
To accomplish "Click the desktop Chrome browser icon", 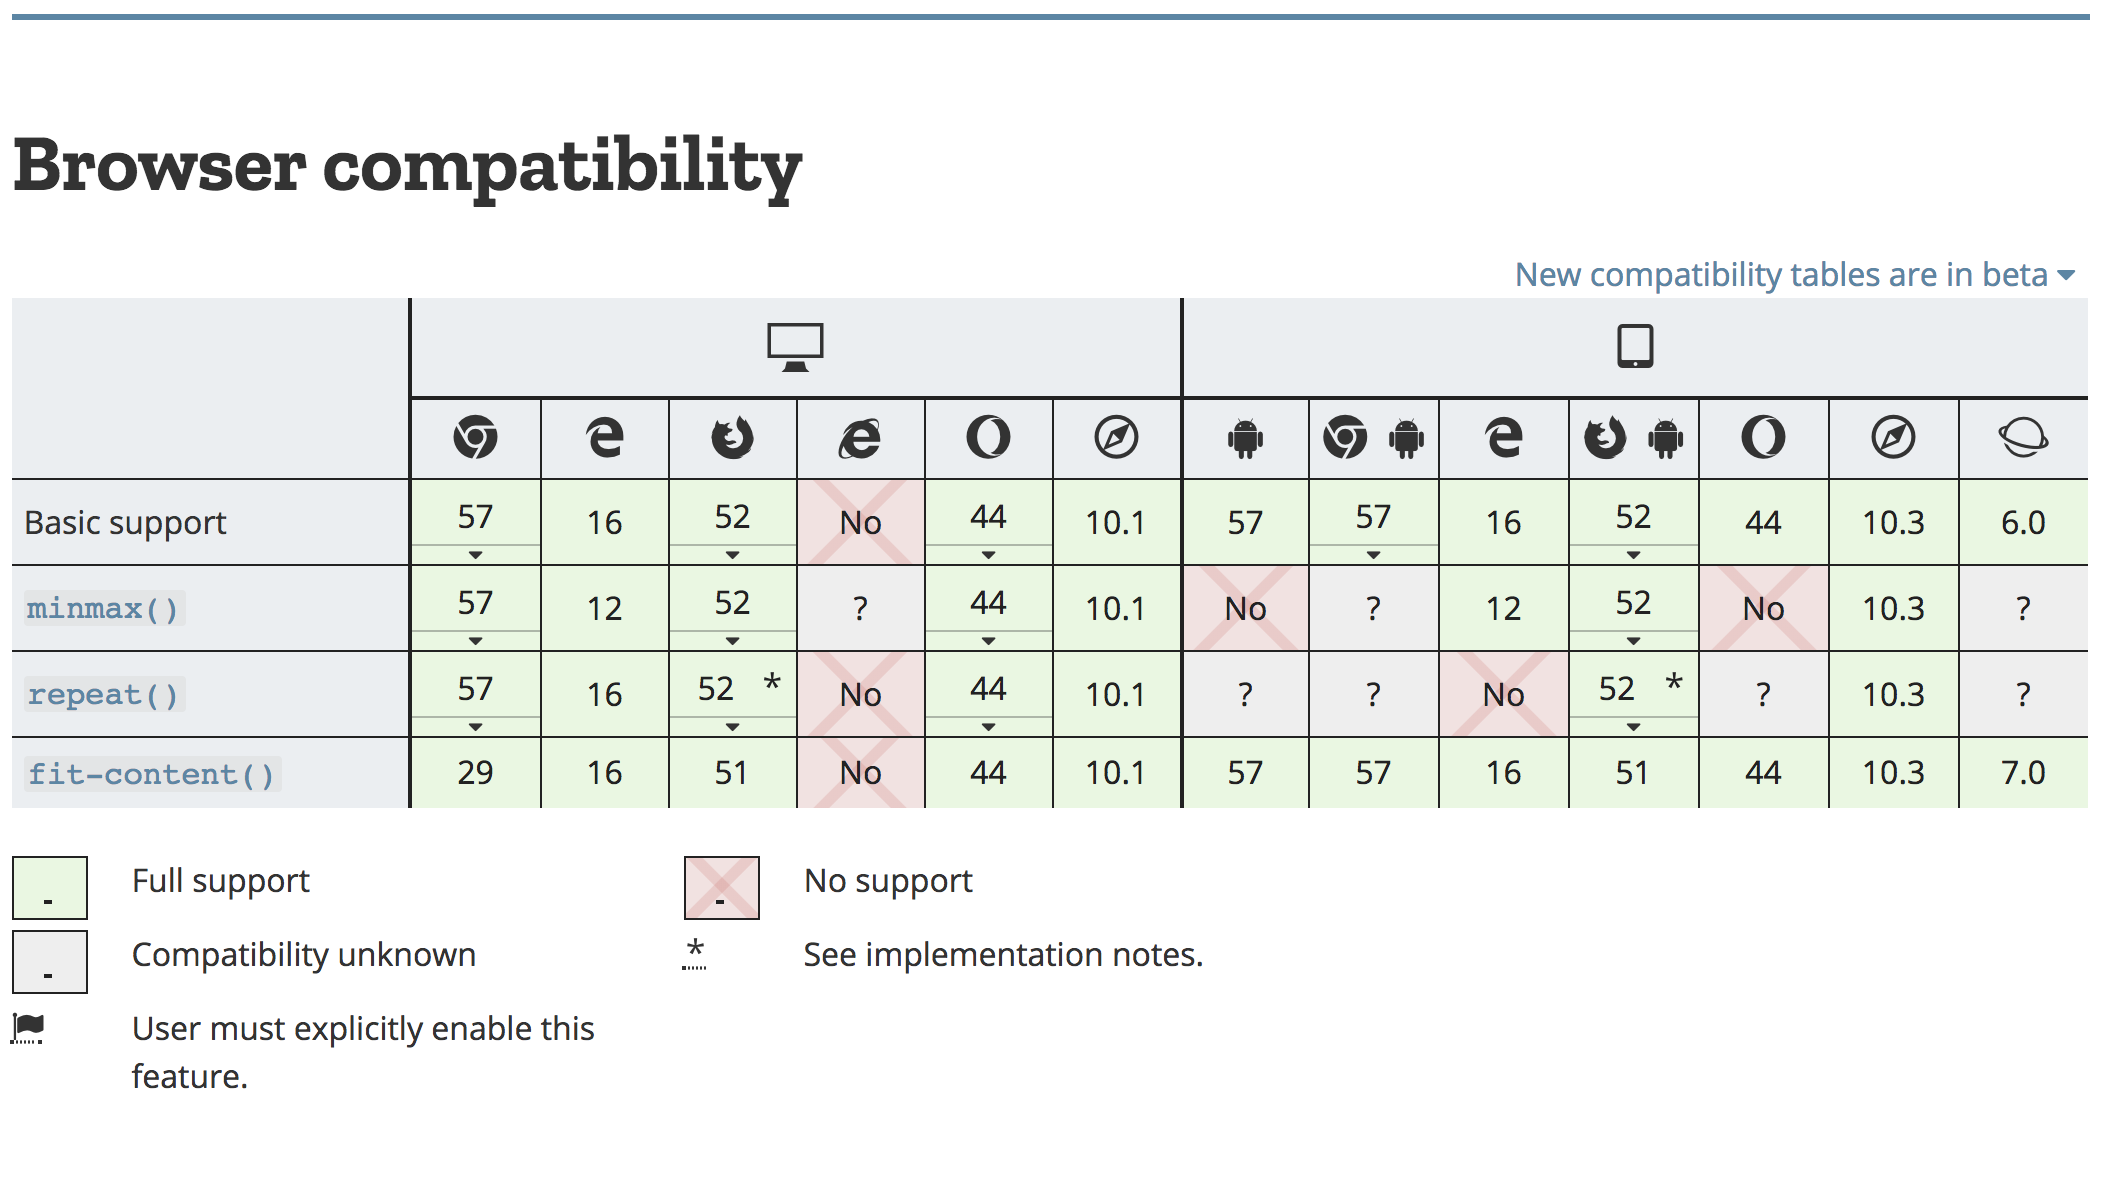I will (x=475, y=438).
